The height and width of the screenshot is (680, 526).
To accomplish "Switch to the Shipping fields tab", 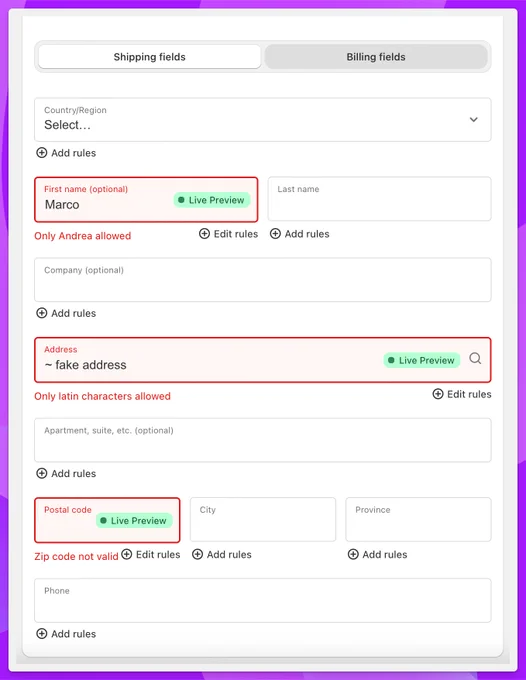I will click(x=150, y=57).
